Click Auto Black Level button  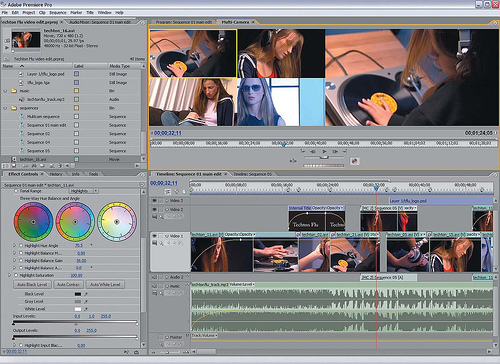[32, 285]
